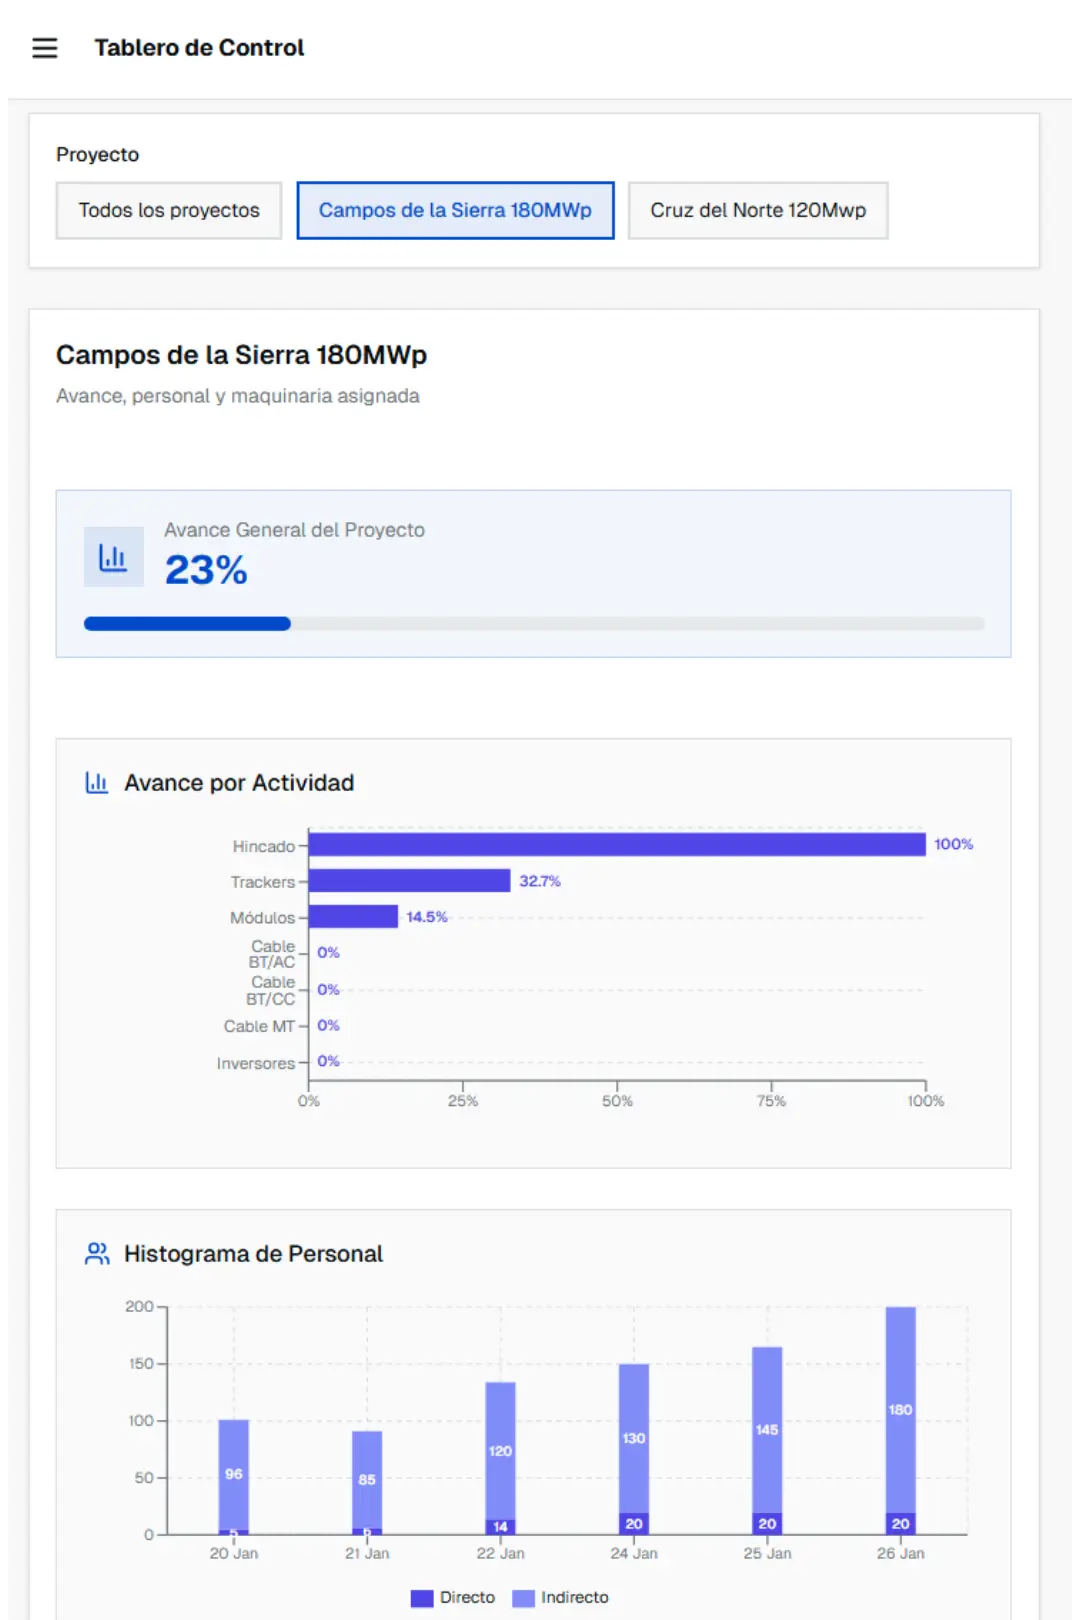The image size is (1080, 1620).
Task: Open the hamburger navigation menu
Action: [44, 47]
